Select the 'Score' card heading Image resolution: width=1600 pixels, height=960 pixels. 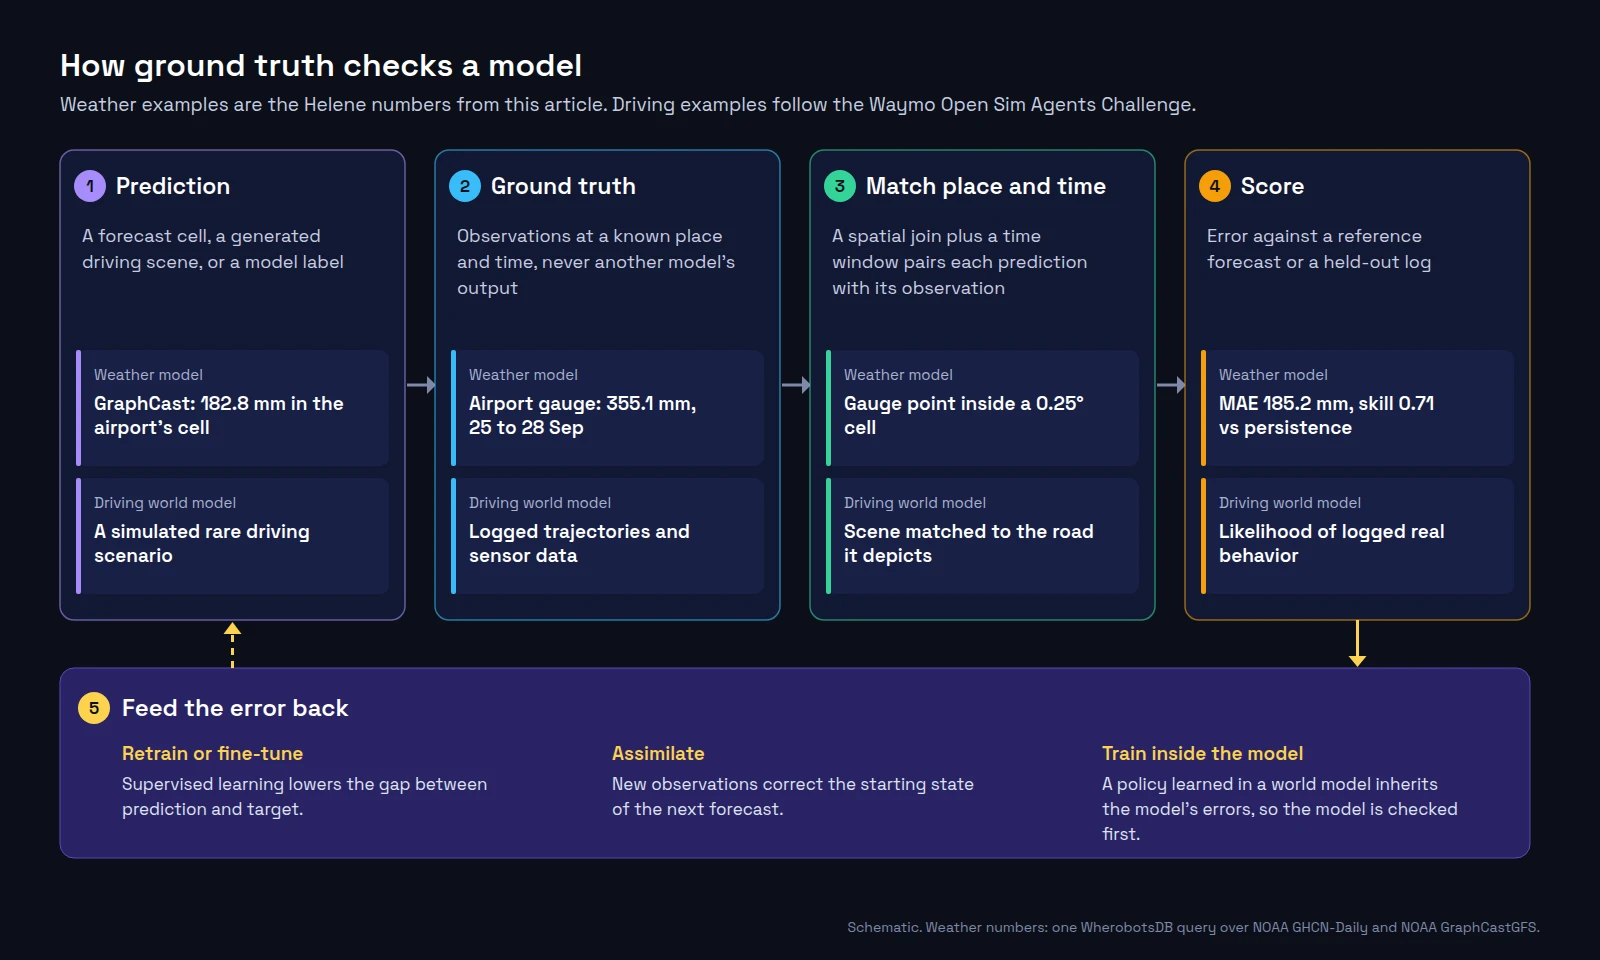[1272, 186]
